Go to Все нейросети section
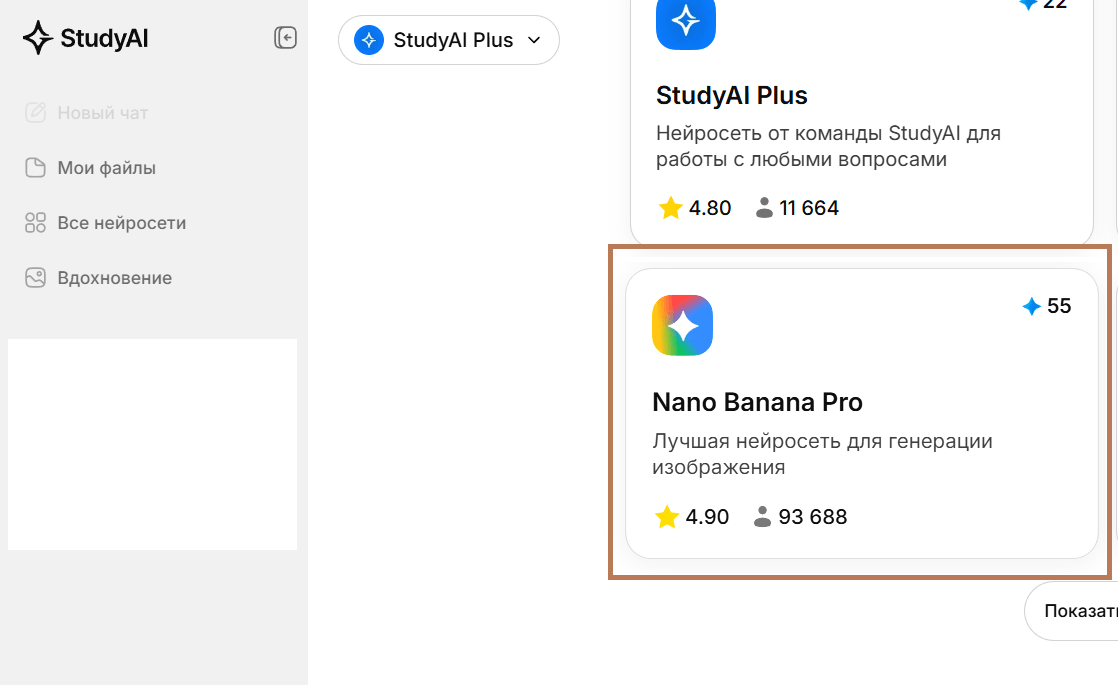 pyautogui.click(x=121, y=222)
